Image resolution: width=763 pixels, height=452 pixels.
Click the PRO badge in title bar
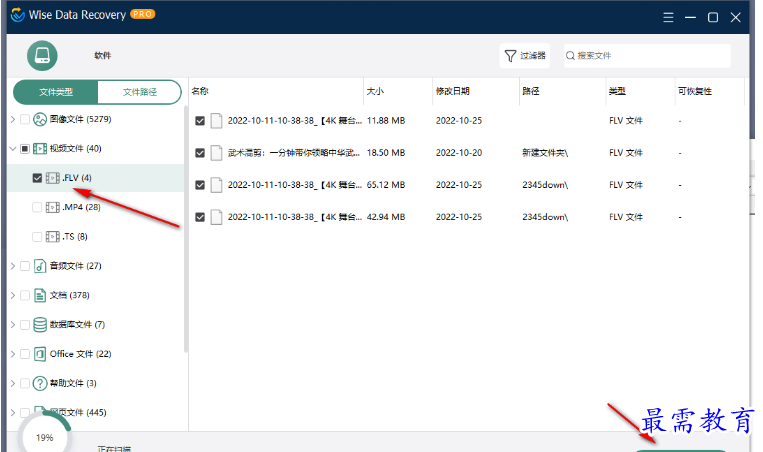point(142,15)
